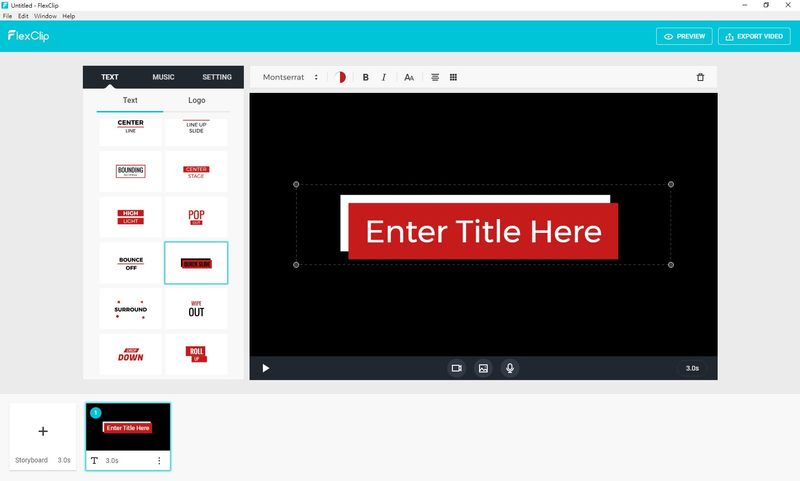Choose the Bounce Off text style
Viewport: 800px width, 481px height.
point(131,263)
